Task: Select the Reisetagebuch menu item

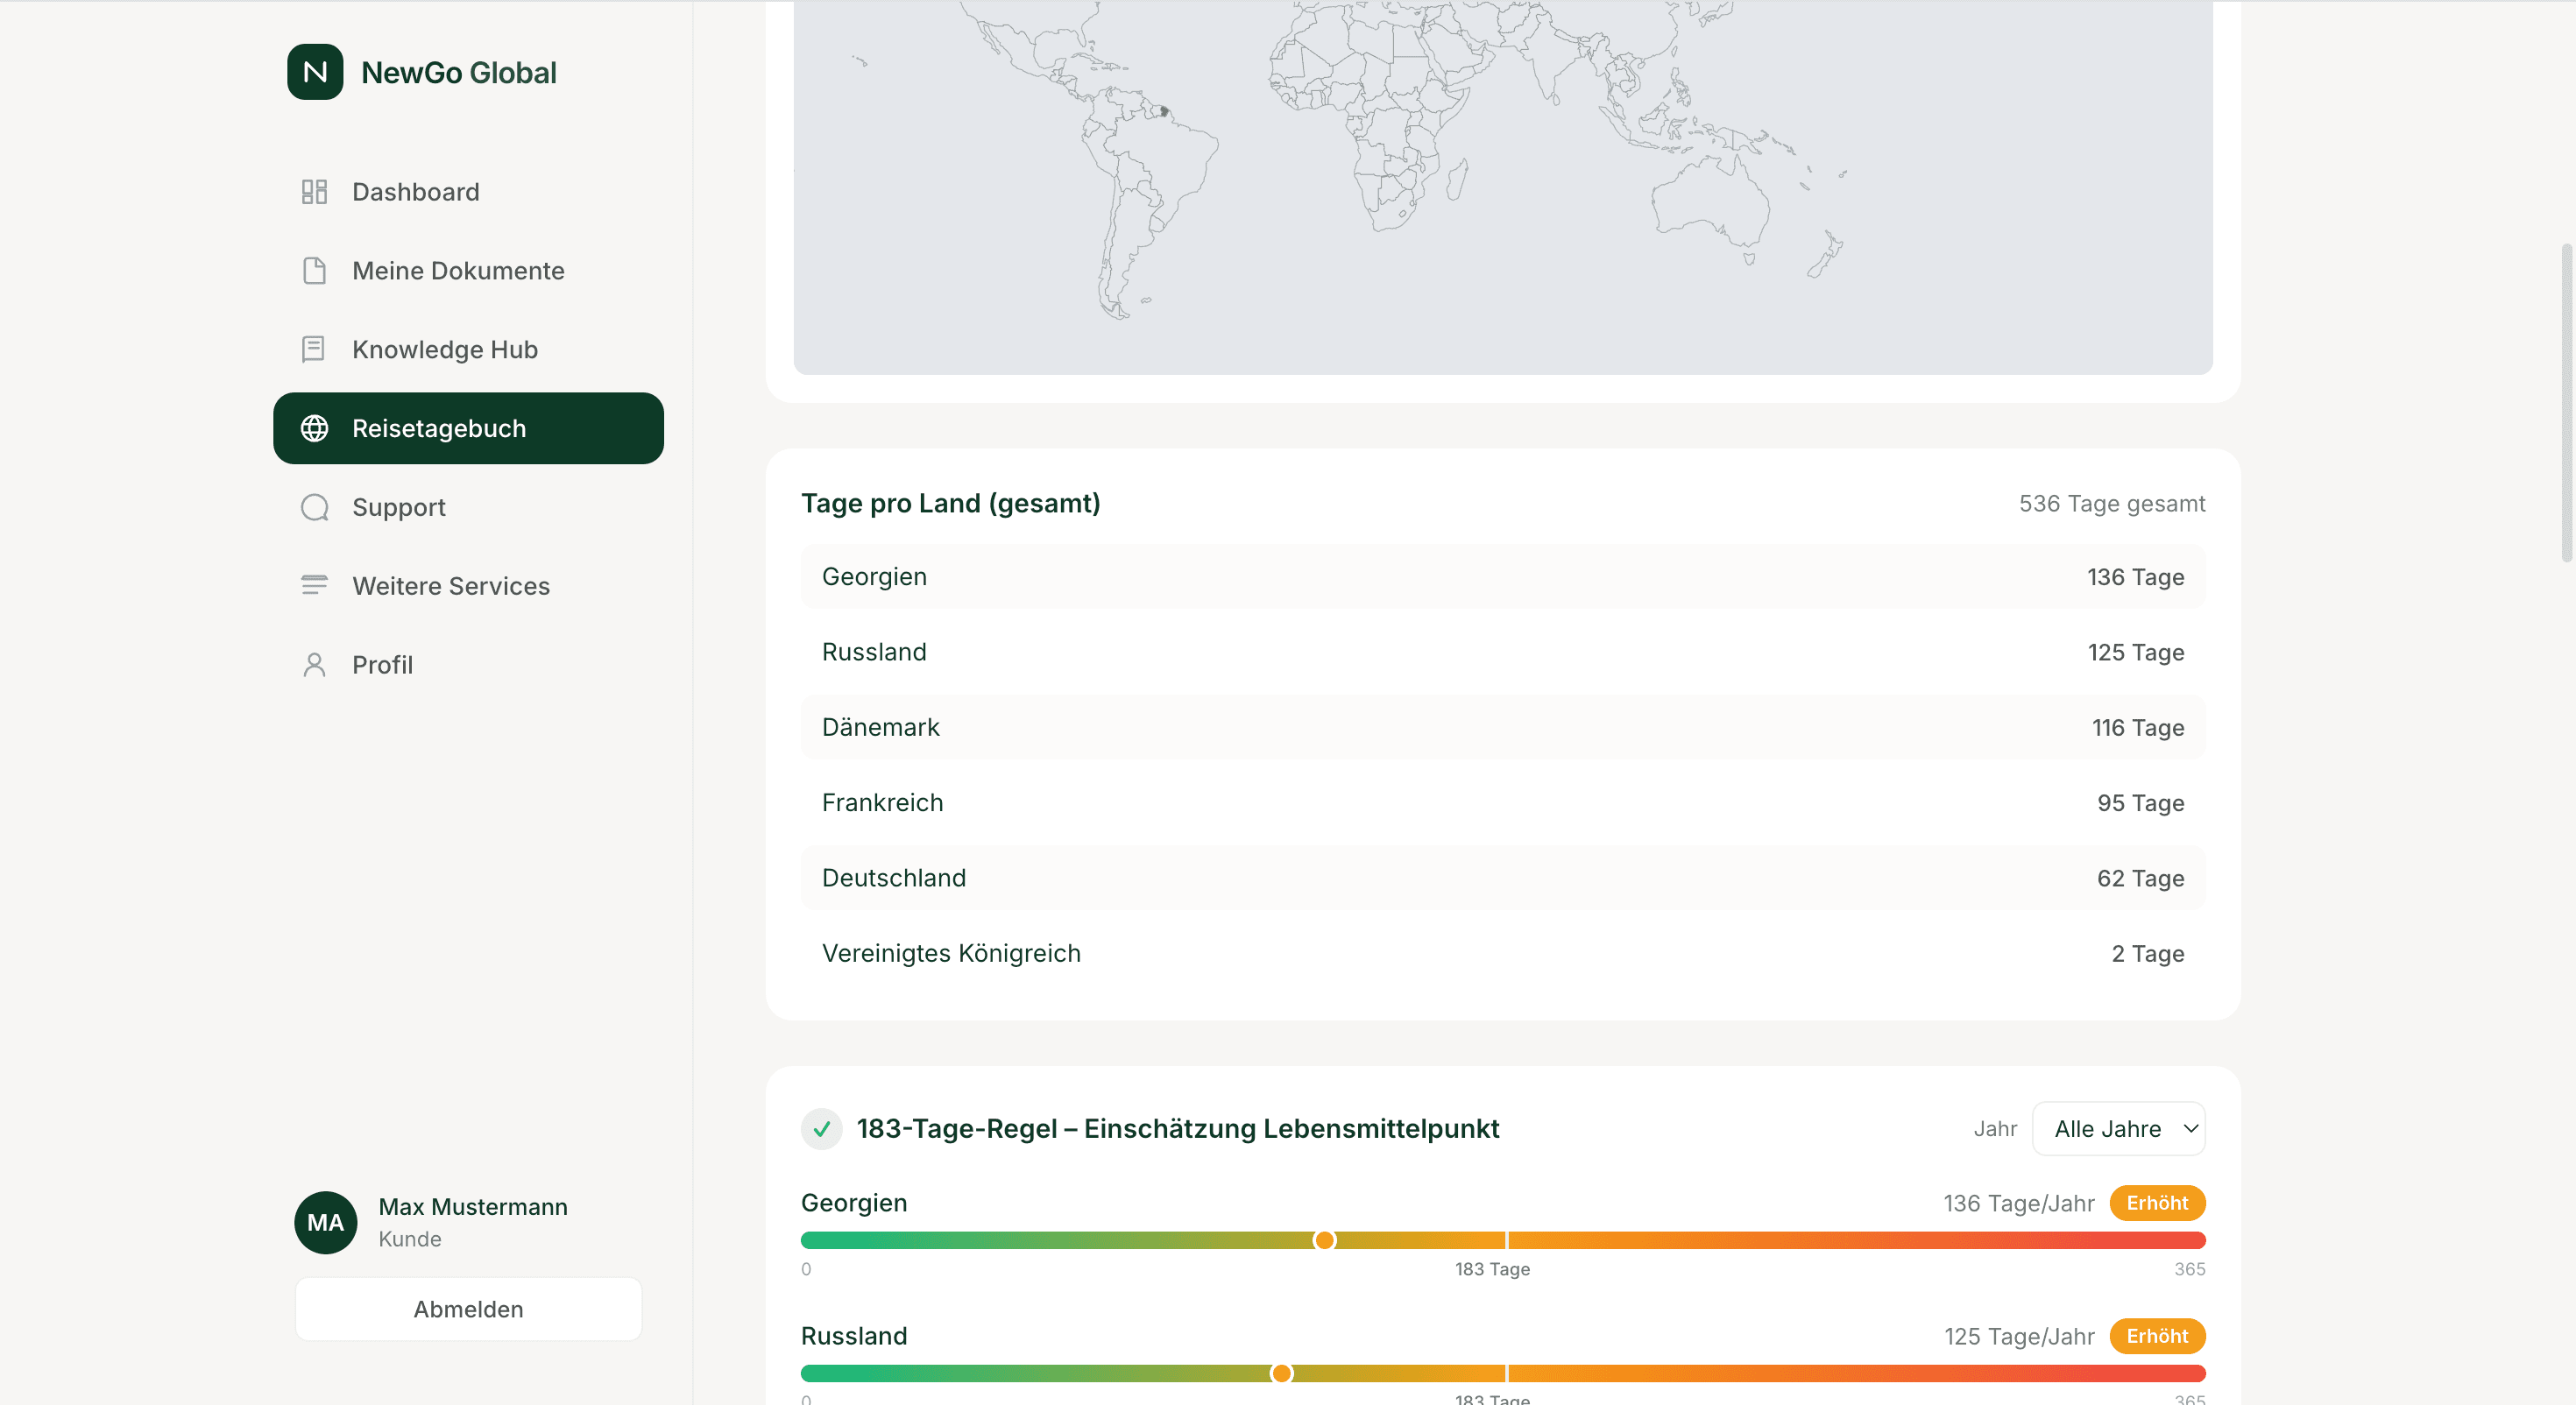Action: point(468,428)
